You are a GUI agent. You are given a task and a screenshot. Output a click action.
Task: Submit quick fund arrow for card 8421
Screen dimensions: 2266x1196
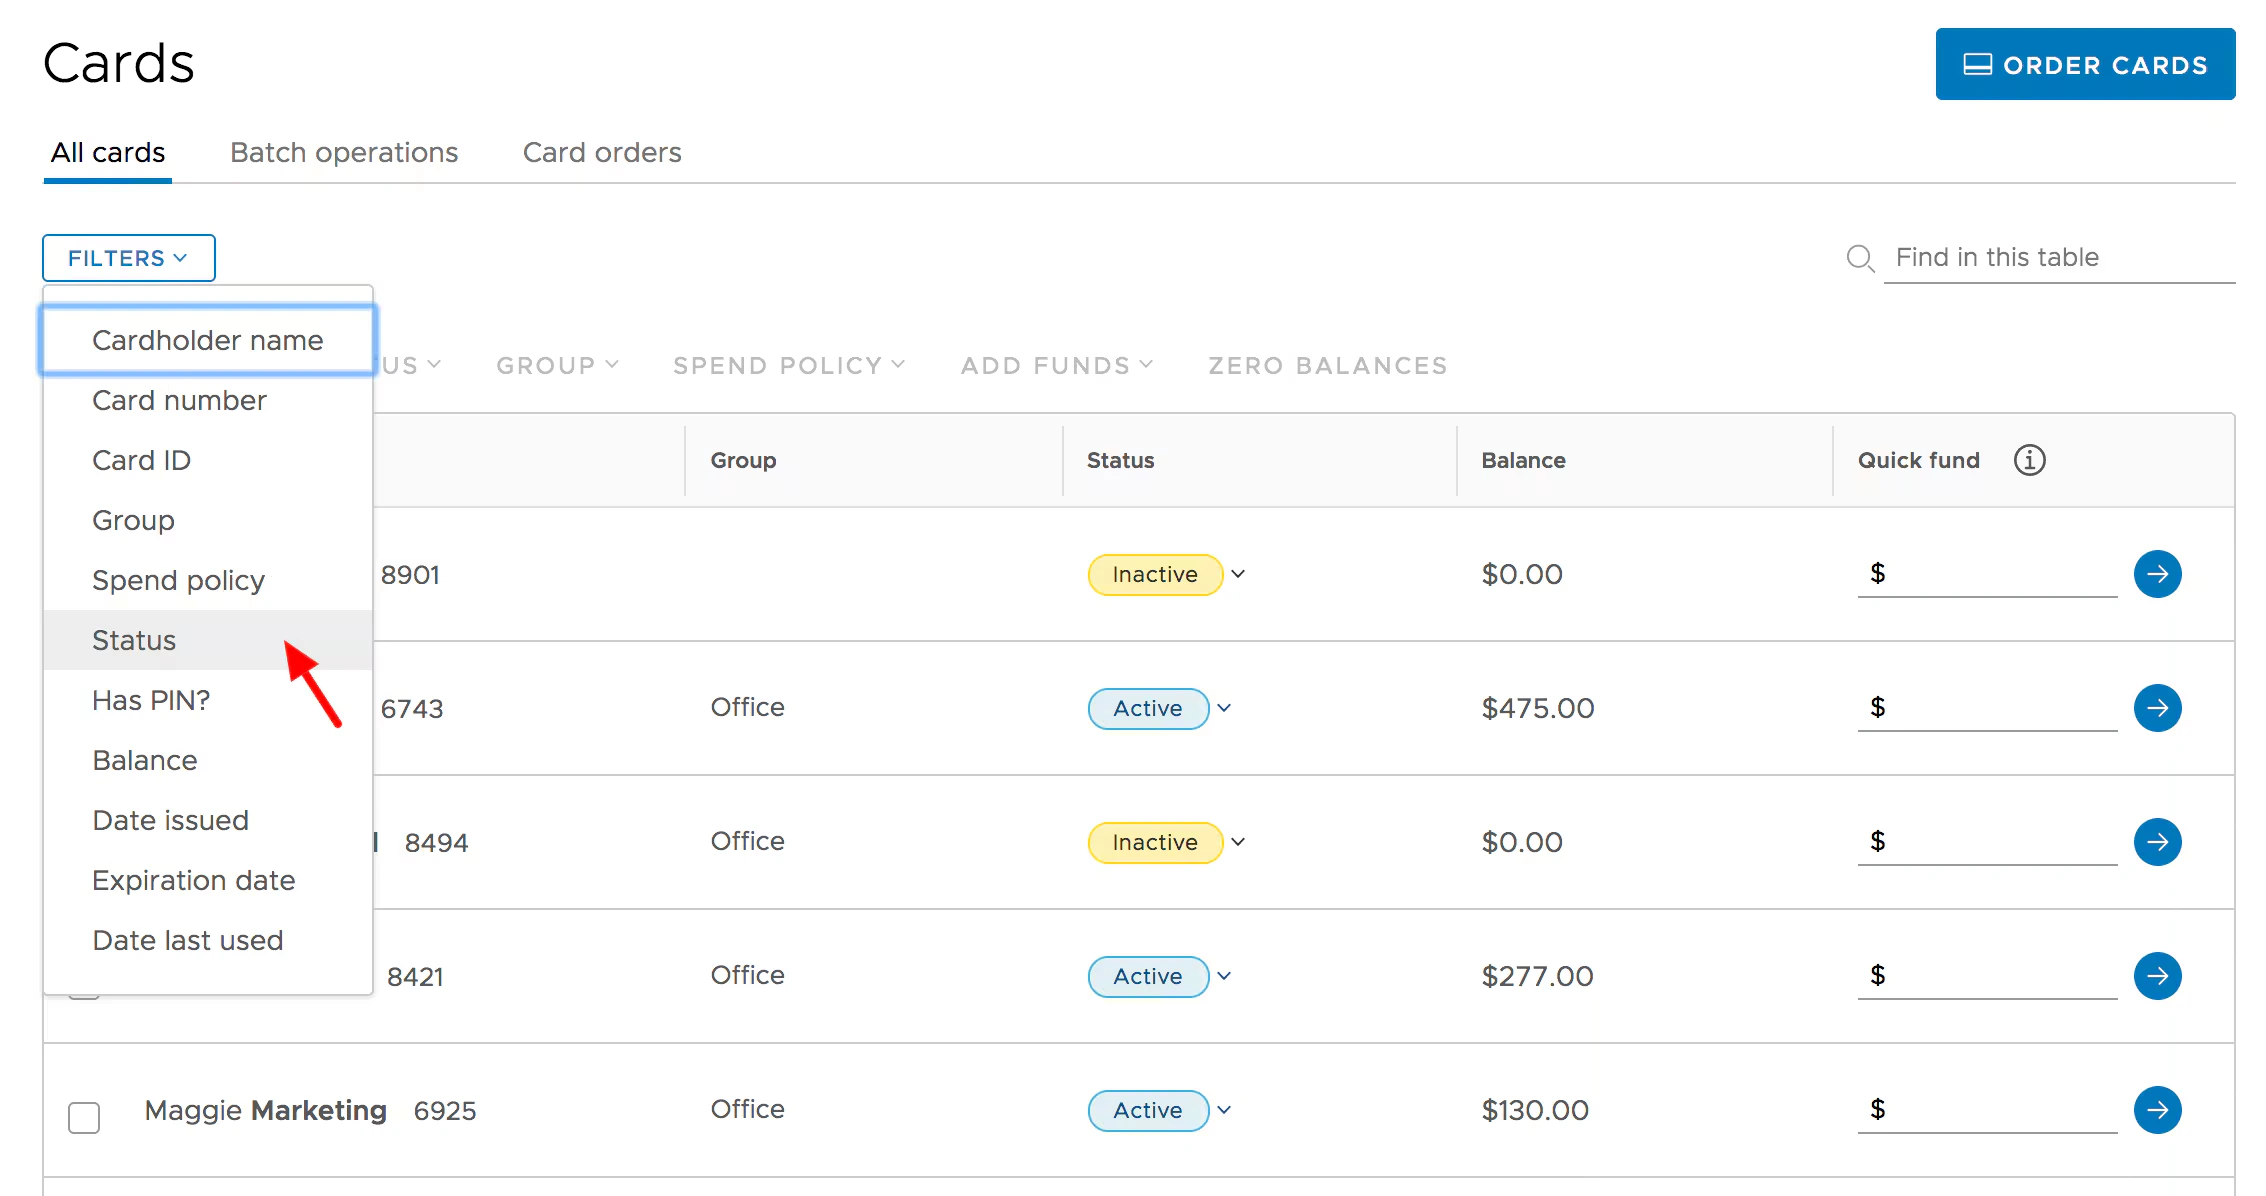pos(2157,976)
